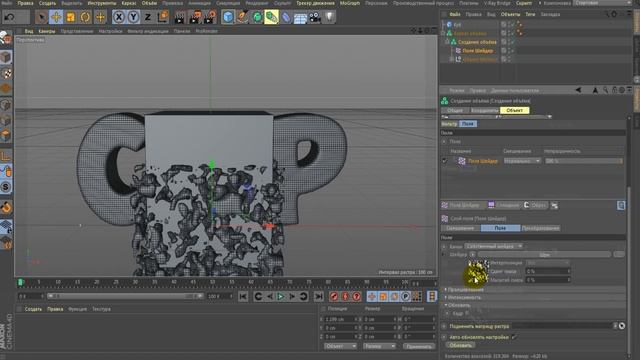The height and width of the screenshot is (360, 640).
Task: Click the record keyframe red button
Action: point(334,296)
